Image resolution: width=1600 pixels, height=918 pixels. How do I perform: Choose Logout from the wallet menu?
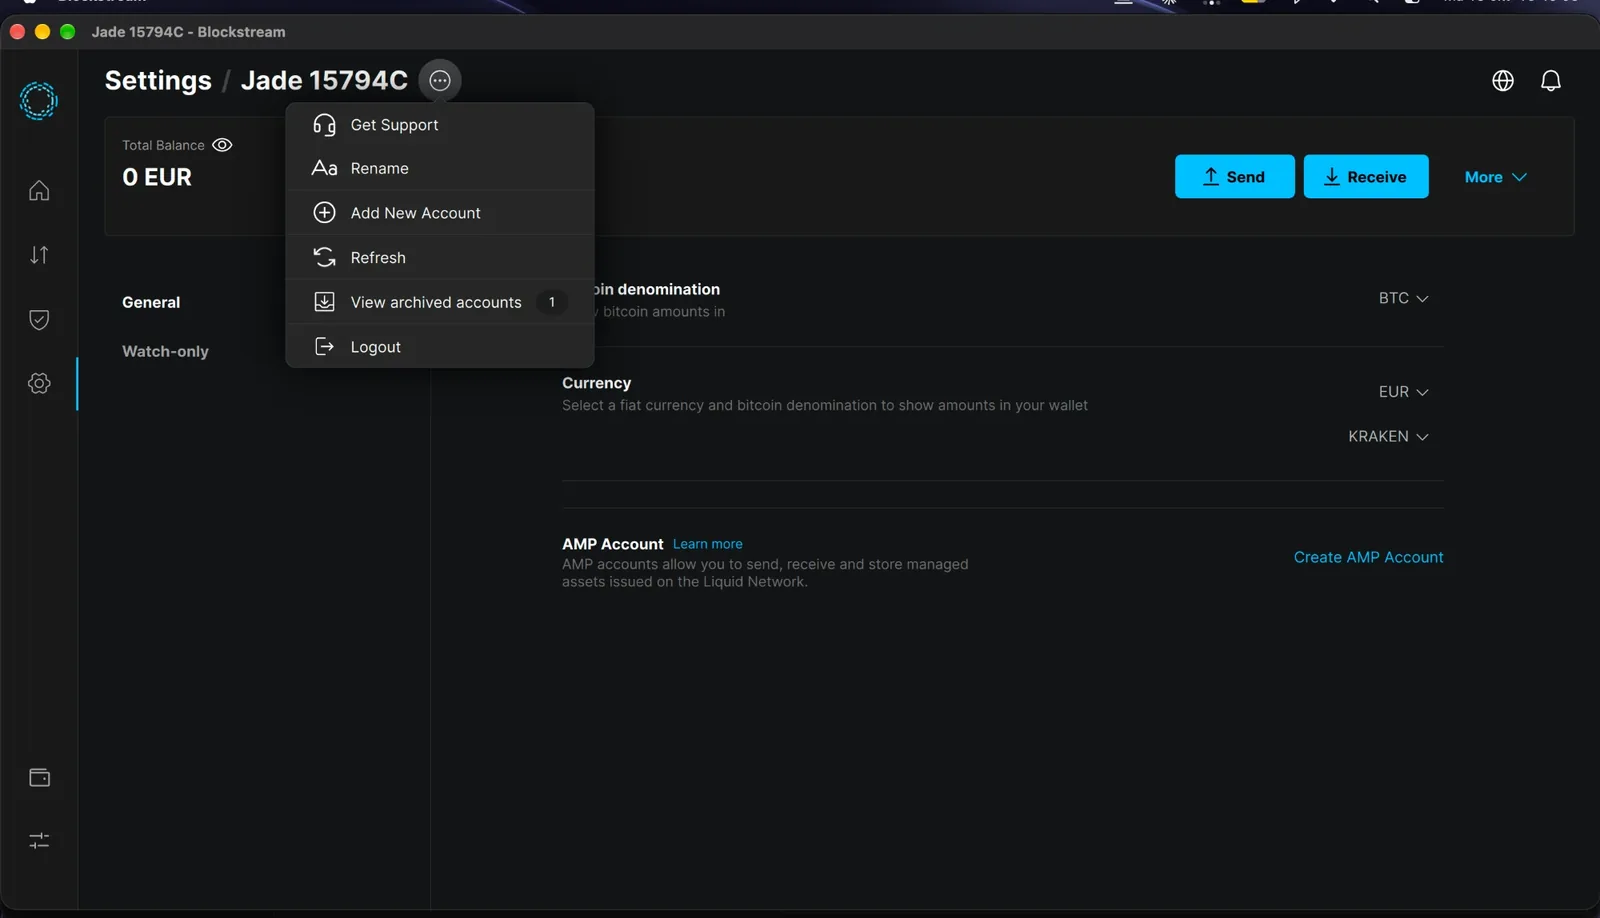[x=440, y=347]
